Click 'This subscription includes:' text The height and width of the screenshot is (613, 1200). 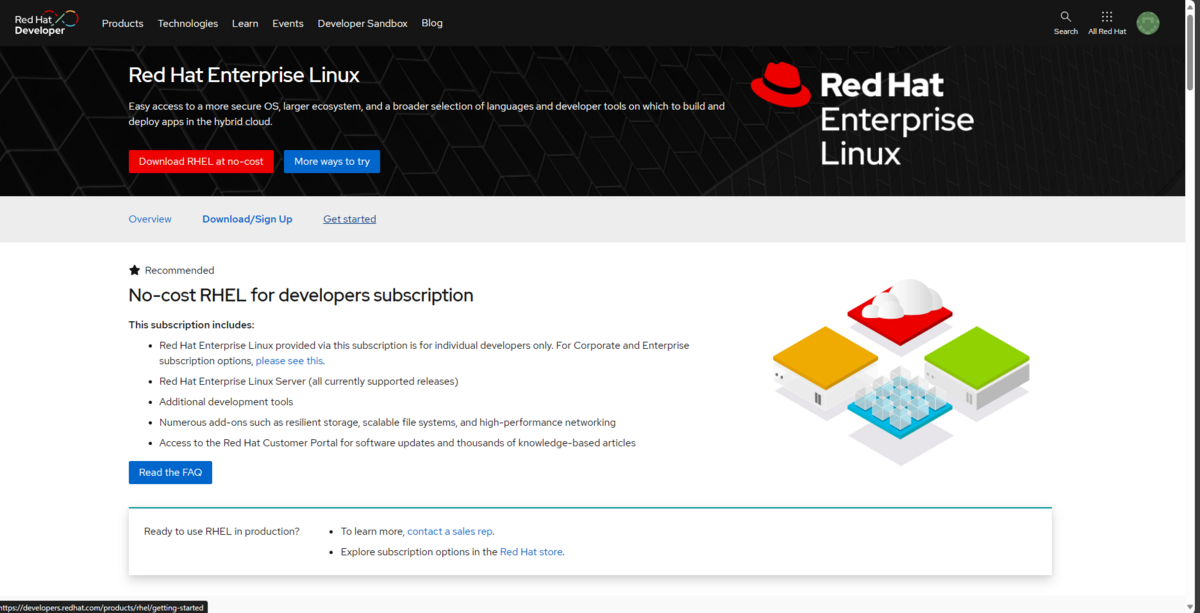point(192,325)
